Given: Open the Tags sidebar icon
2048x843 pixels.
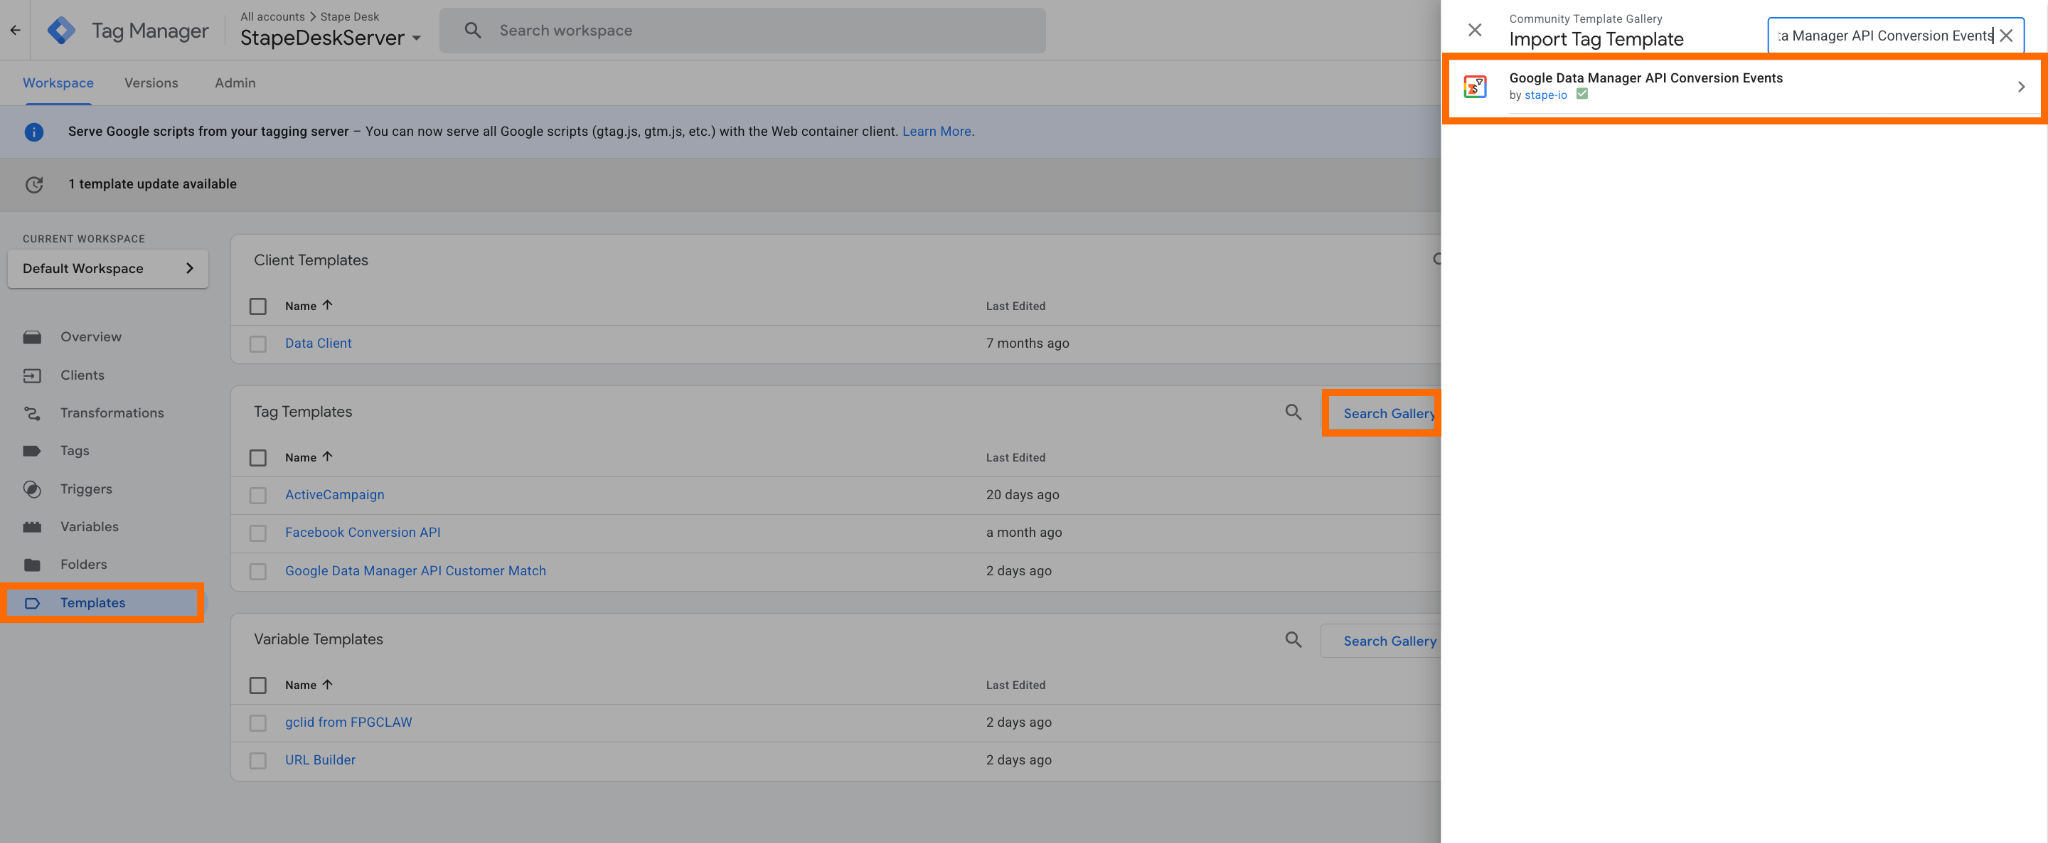Looking at the screenshot, I should coord(32,451).
